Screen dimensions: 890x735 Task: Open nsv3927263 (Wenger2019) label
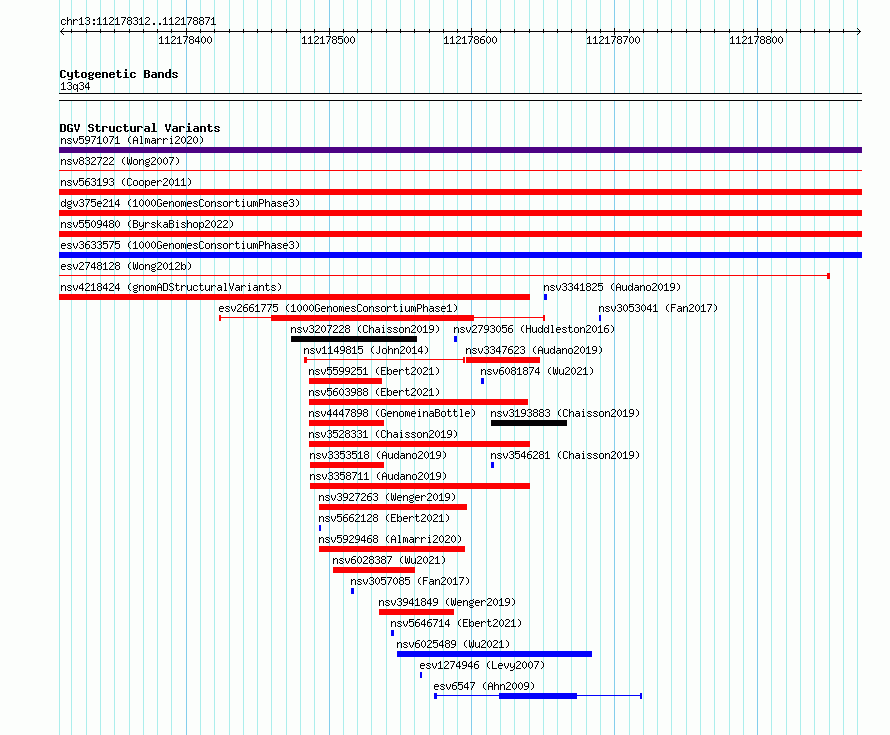coord(387,497)
